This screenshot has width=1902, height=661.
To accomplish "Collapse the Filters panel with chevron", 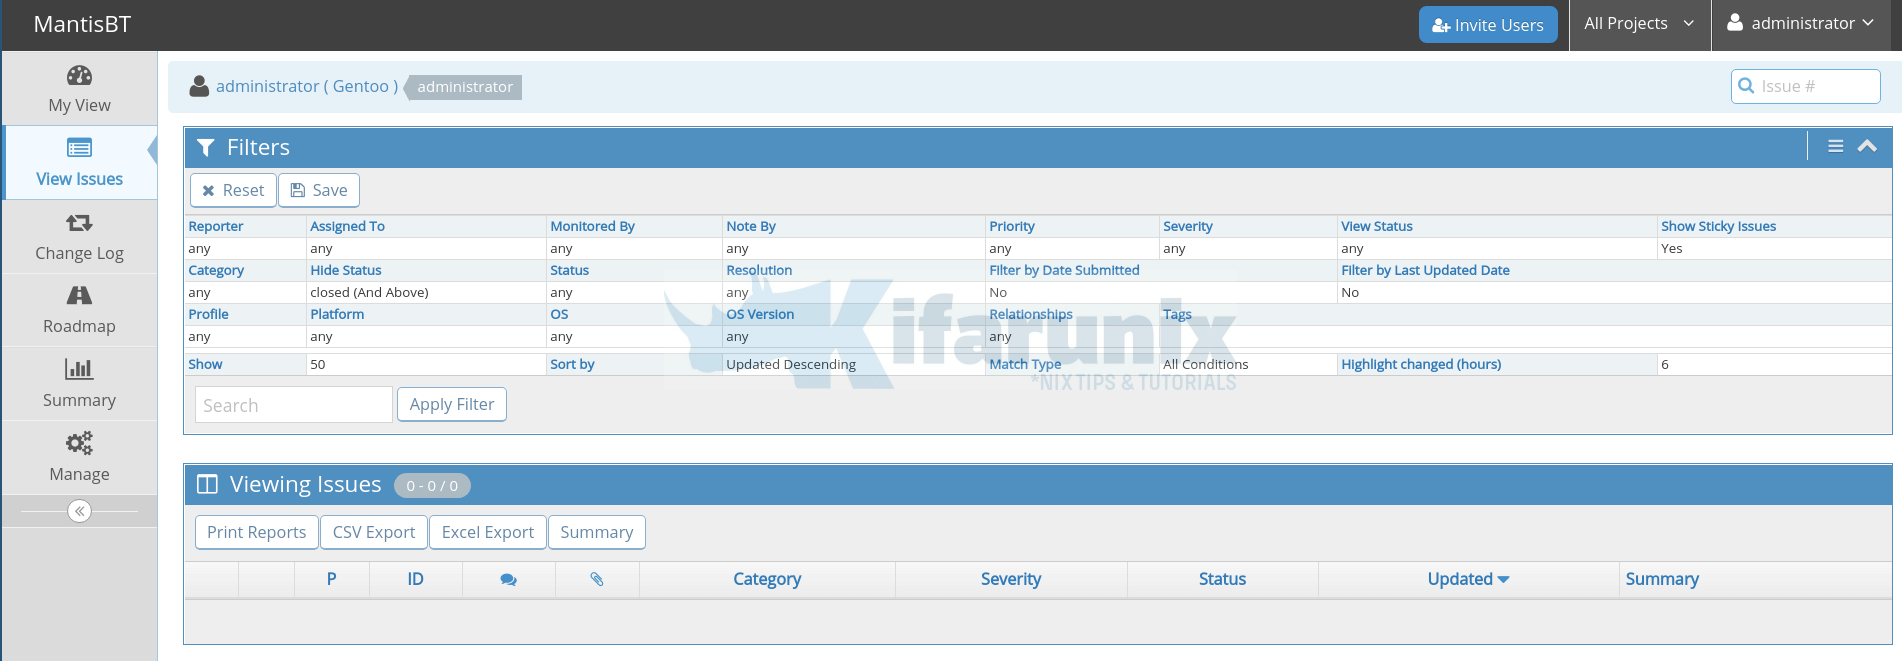I will click(x=1867, y=146).
